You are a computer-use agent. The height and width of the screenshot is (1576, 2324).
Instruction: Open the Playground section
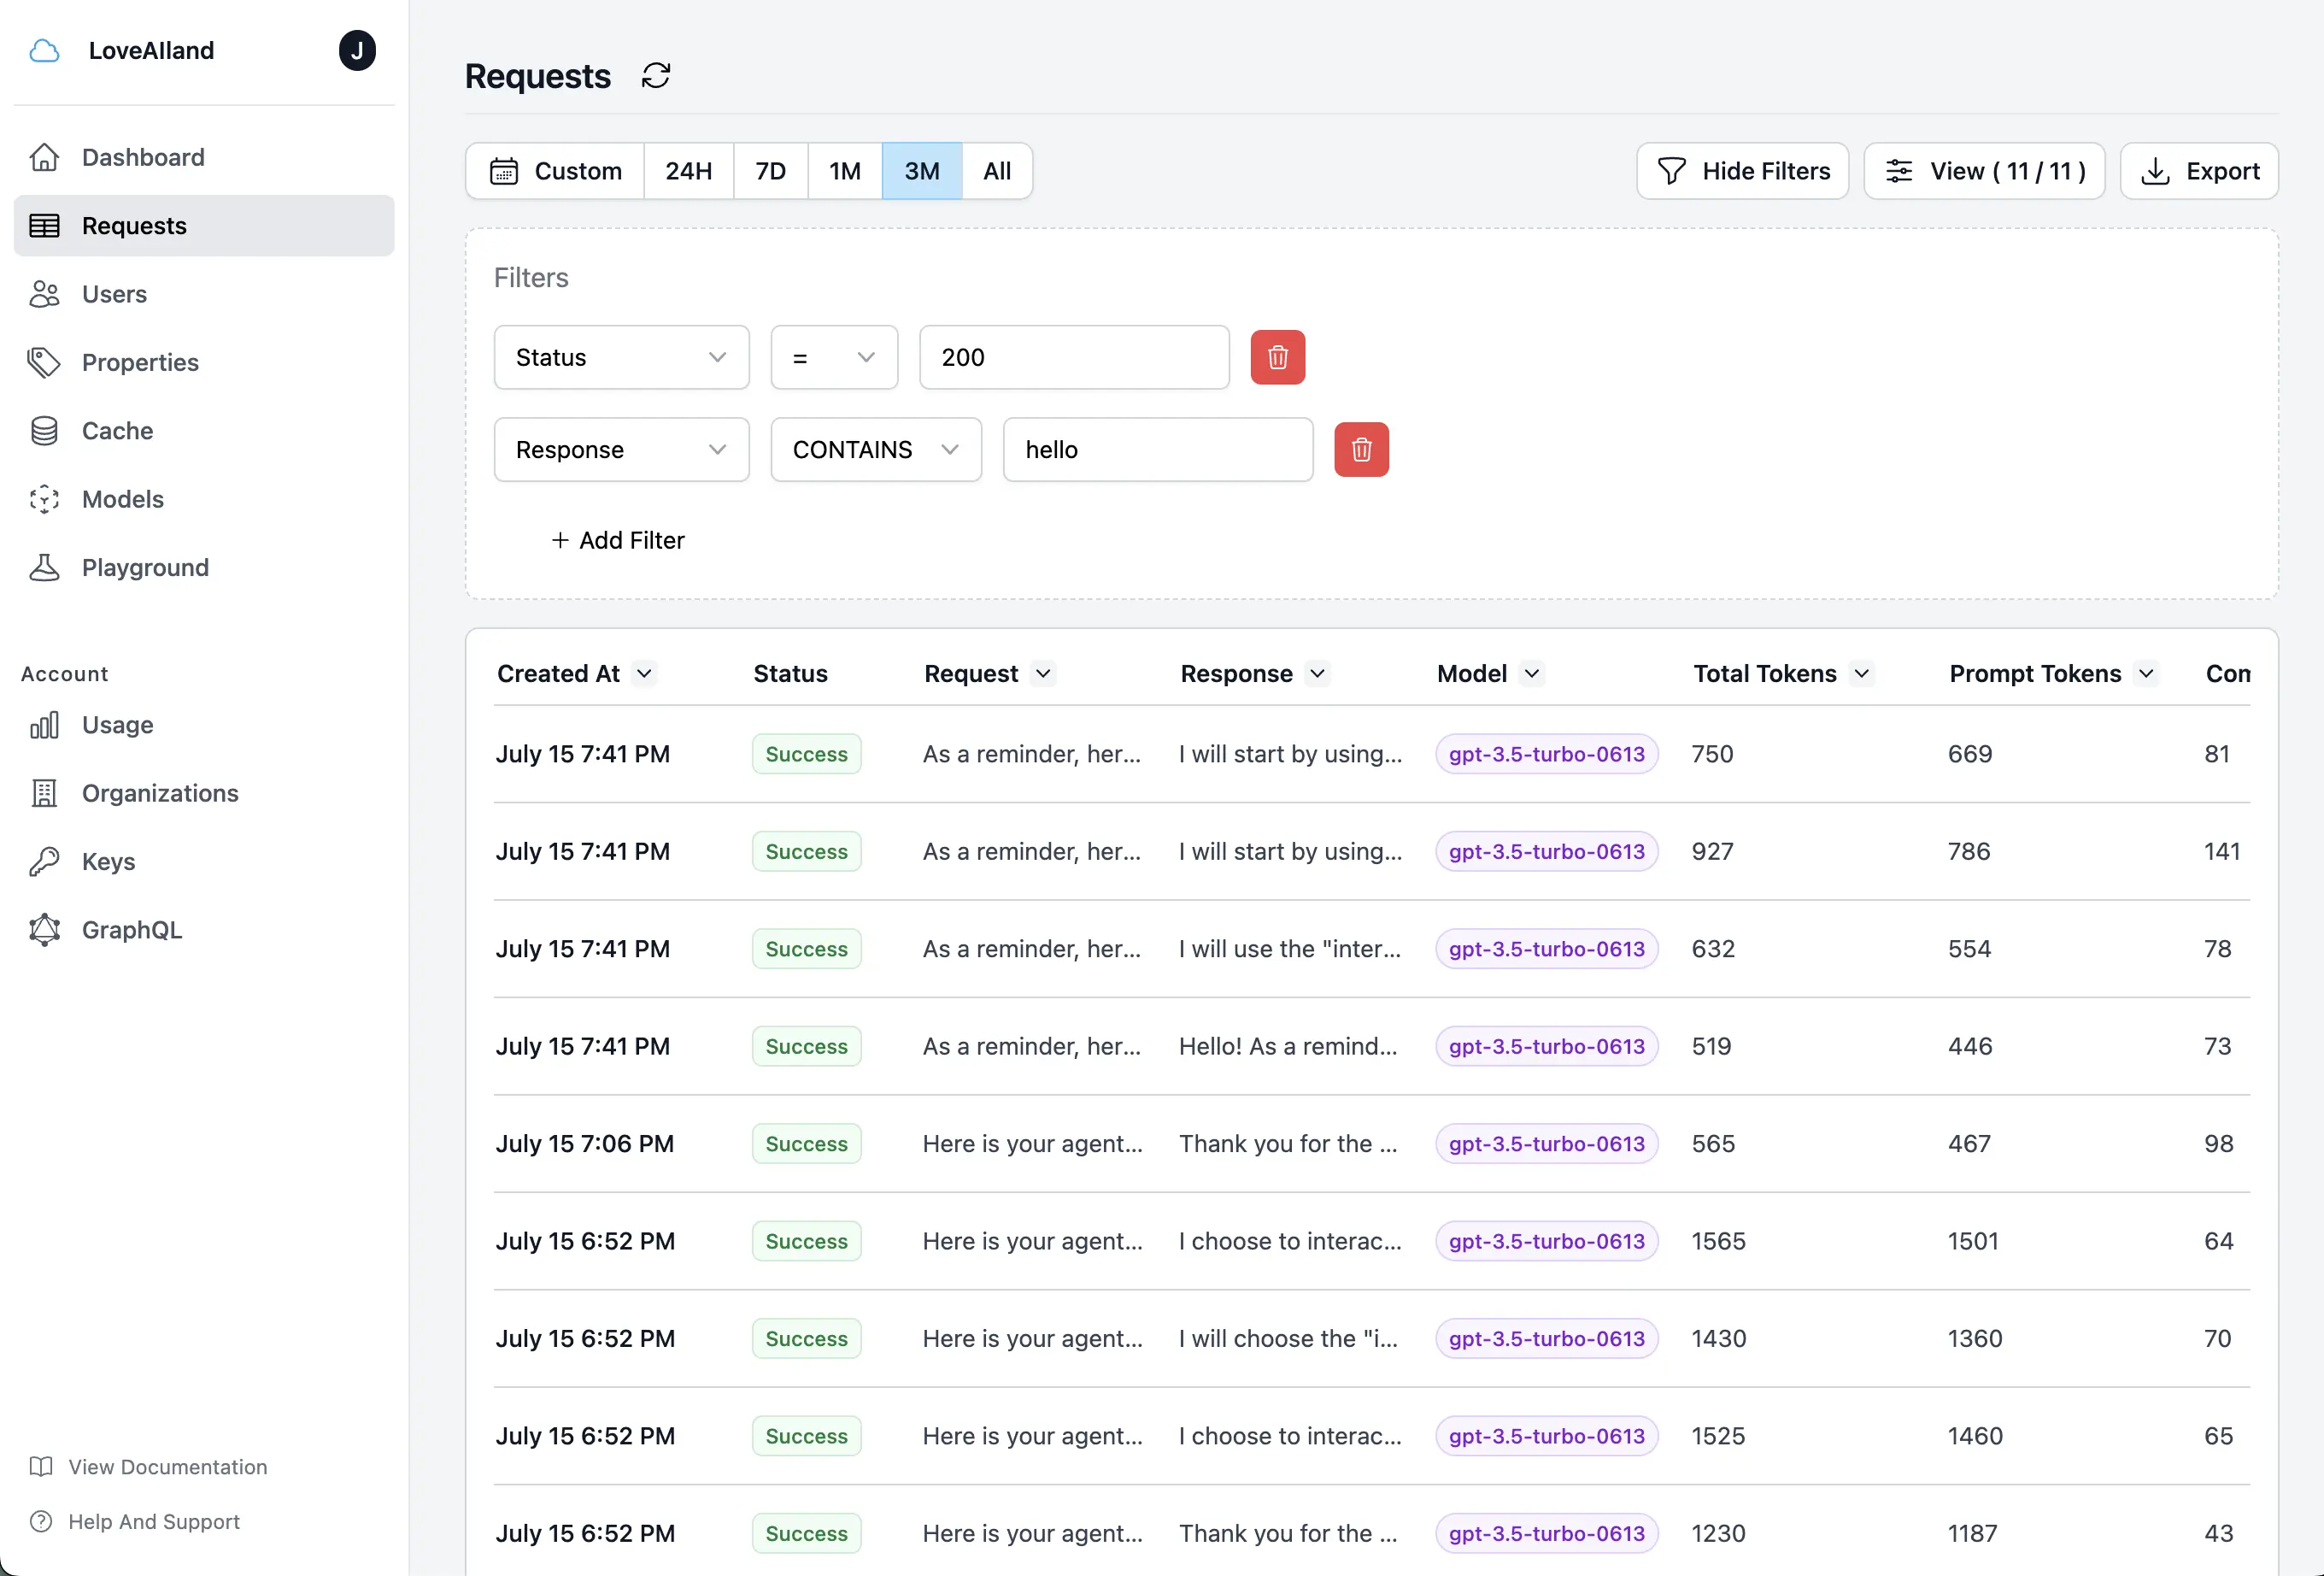pyautogui.click(x=145, y=567)
